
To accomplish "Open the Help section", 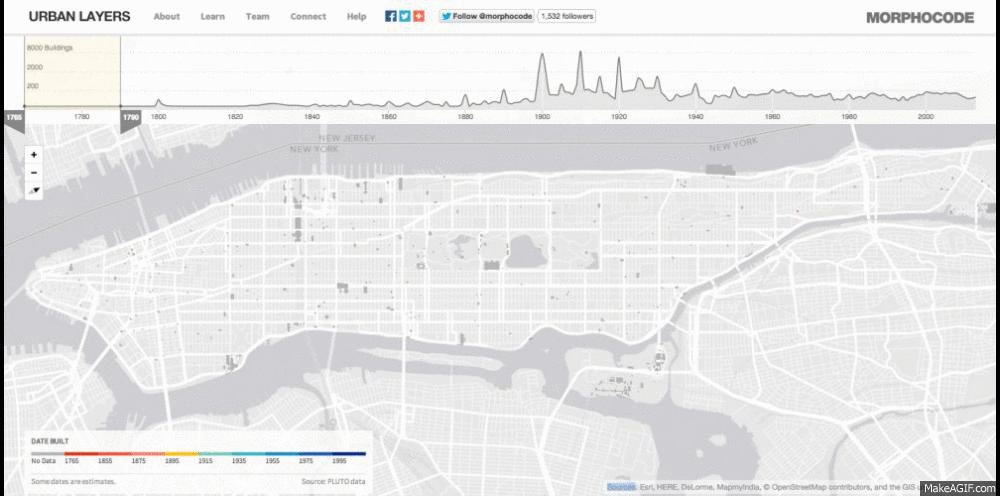I will pos(356,17).
